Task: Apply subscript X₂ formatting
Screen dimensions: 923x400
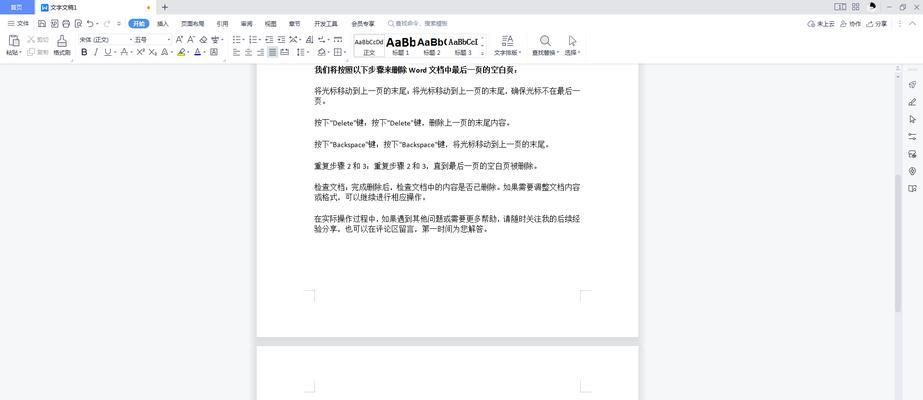Action: click(x=152, y=52)
